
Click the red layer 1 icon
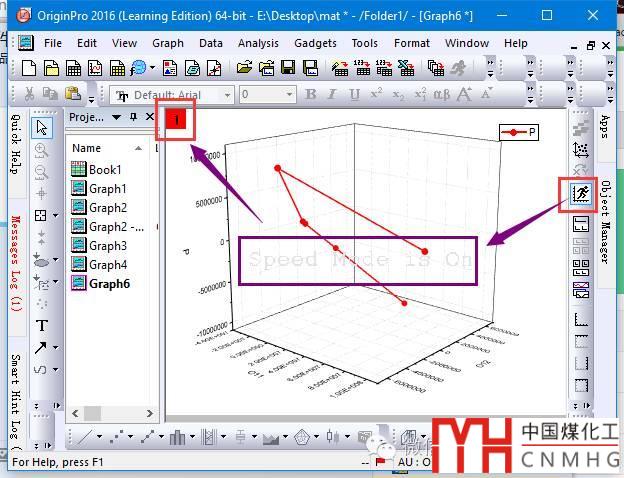click(178, 120)
